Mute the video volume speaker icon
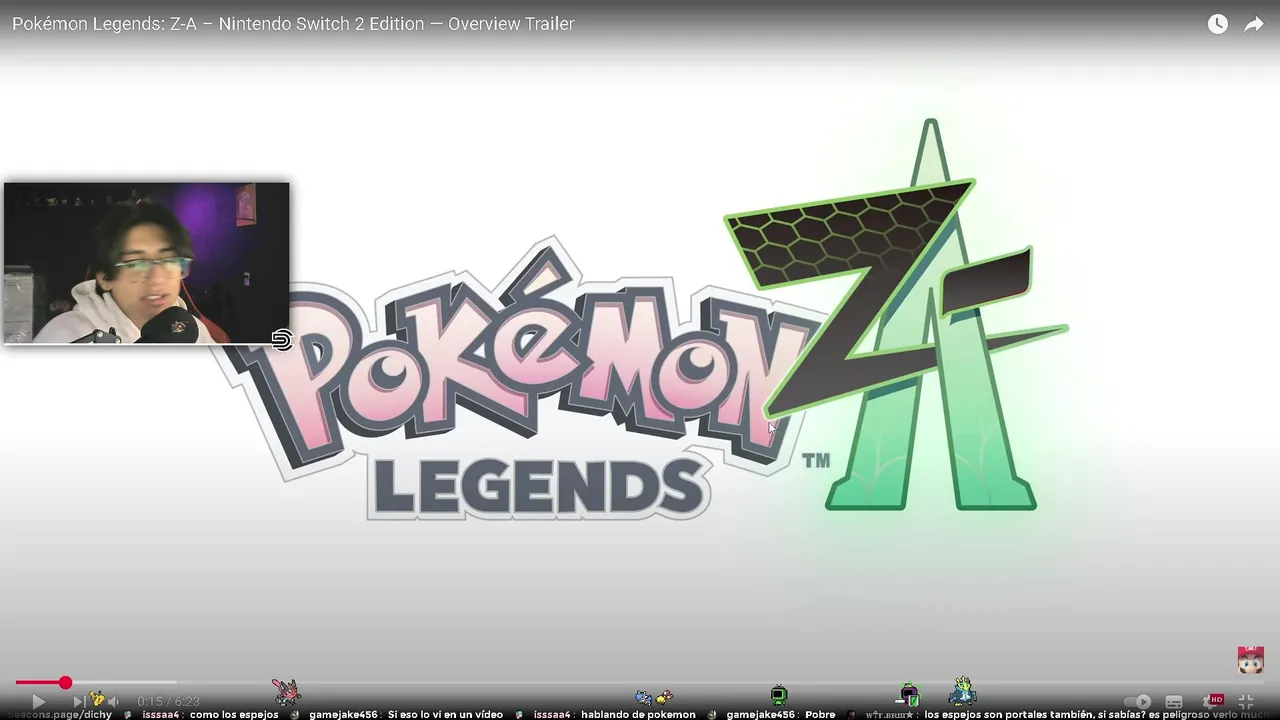 (113, 702)
